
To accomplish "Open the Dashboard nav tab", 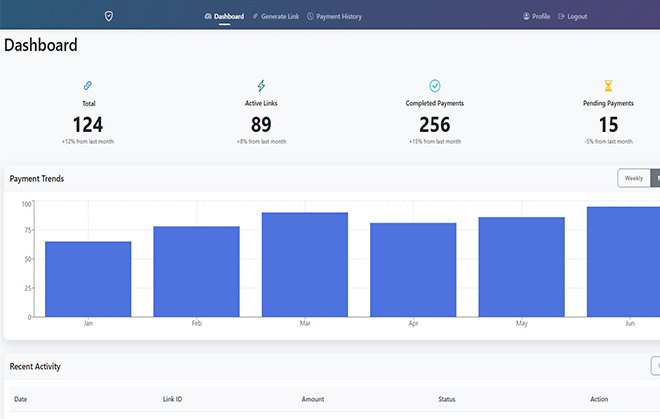I will 224,16.
